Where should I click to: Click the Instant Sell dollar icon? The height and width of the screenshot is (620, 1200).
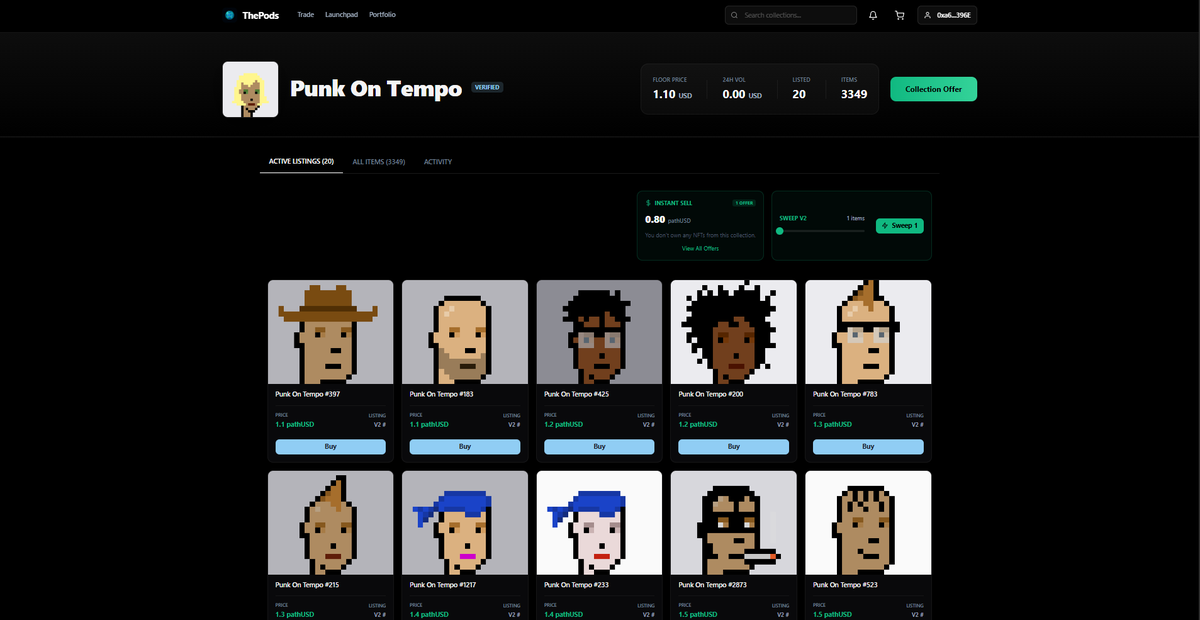648,203
